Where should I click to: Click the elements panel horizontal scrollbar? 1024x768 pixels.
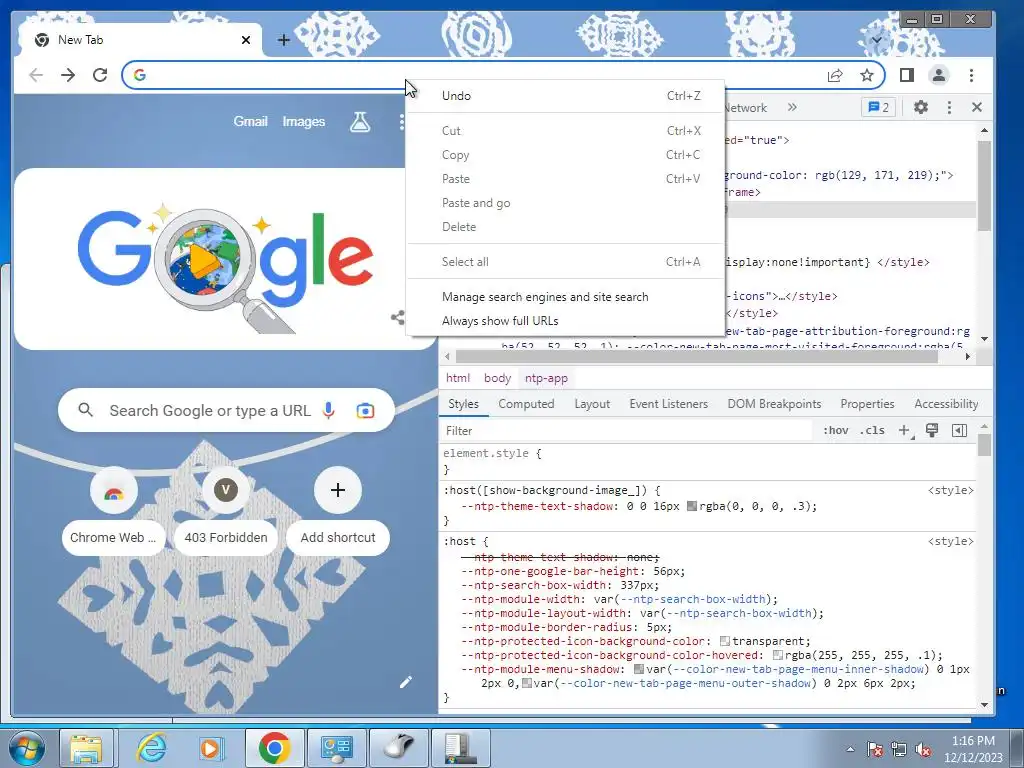pos(696,357)
